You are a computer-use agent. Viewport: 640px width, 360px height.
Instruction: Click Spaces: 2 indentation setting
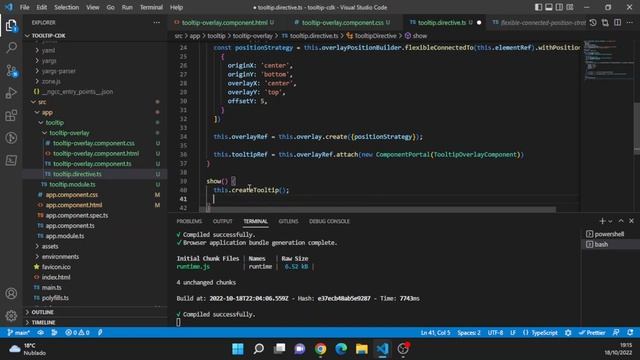pos(469,333)
